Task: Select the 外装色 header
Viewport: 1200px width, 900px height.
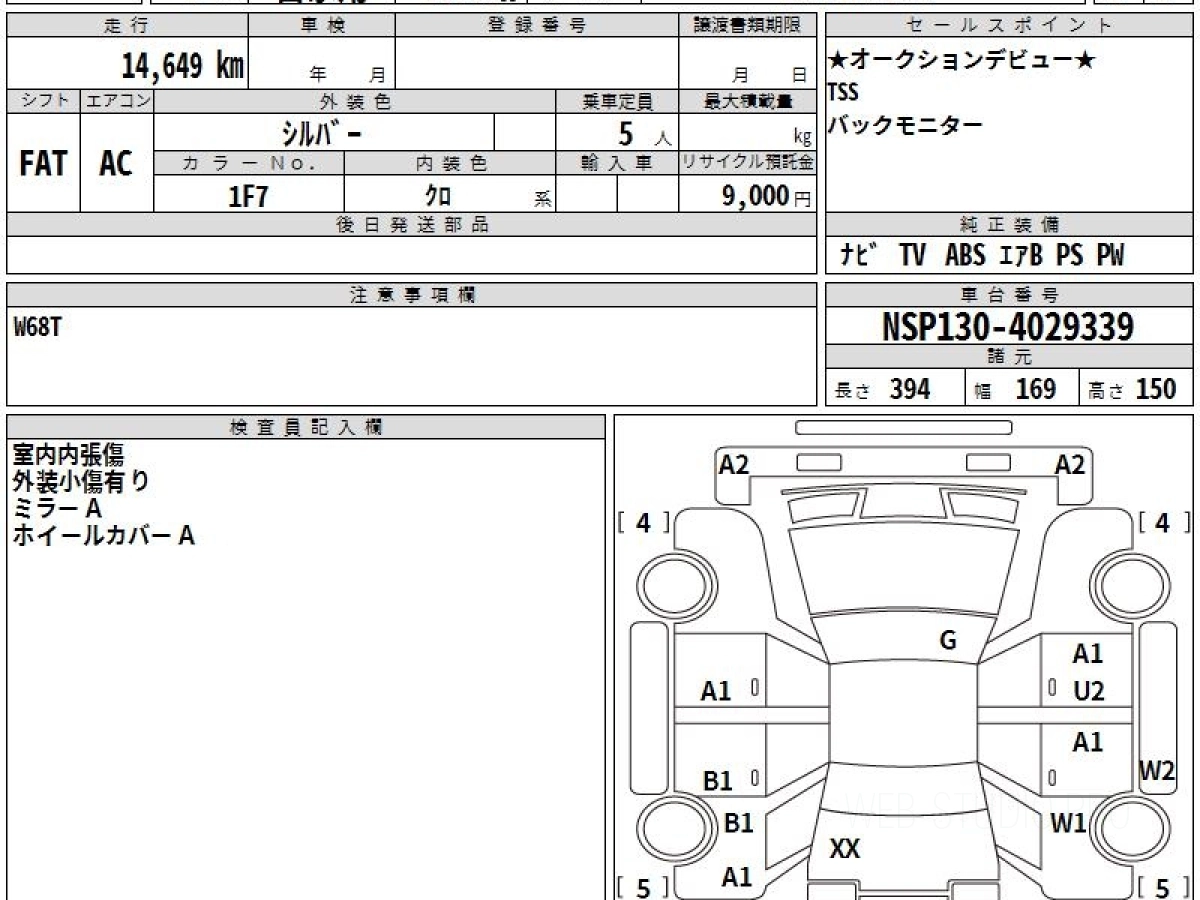Action: [x=355, y=101]
